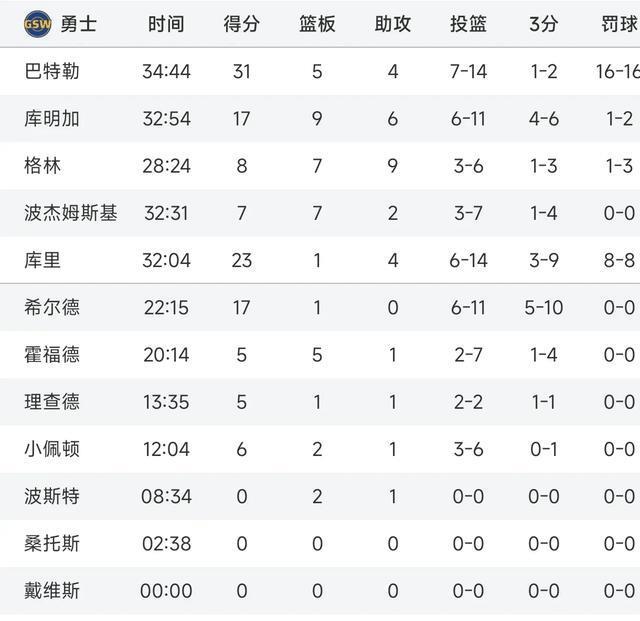The width and height of the screenshot is (640, 621).
Task: Sort by the 得分 column header
Action: (x=241, y=24)
